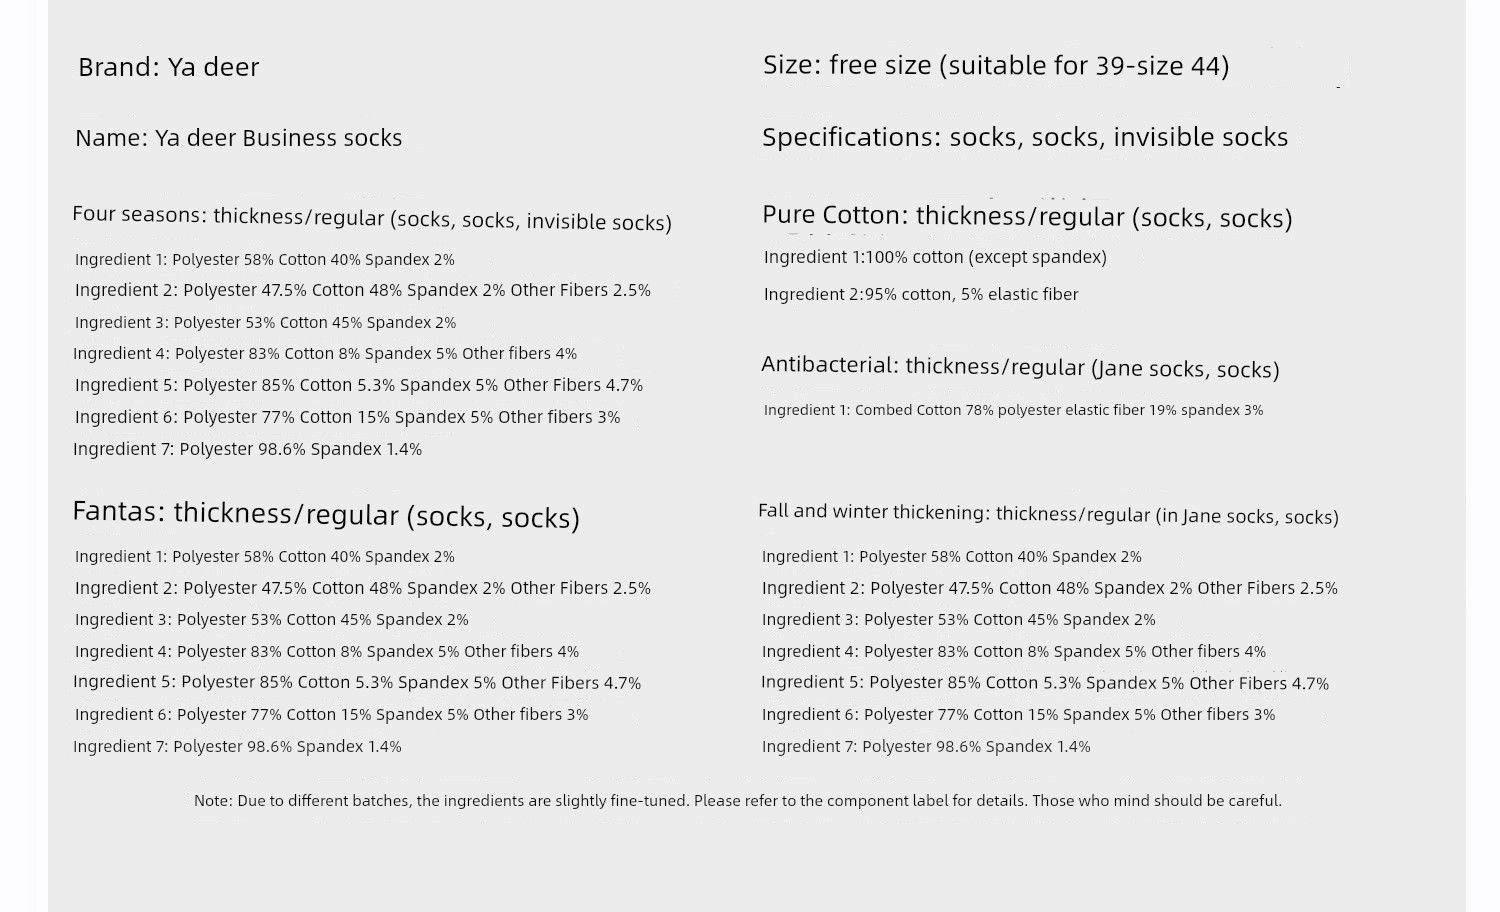The width and height of the screenshot is (1500, 912).
Task: Select "100% cotton (except spandex)" ingredient line
Action: pos(935,257)
